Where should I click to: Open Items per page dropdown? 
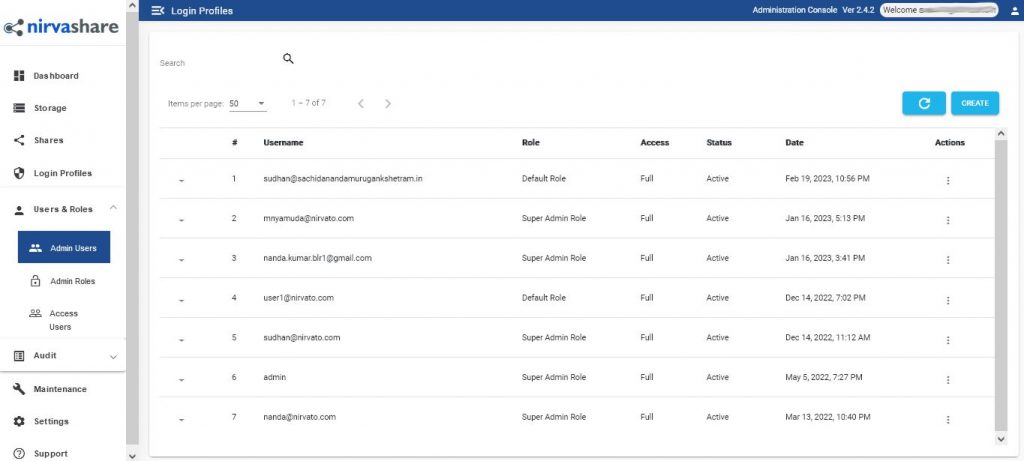pyautogui.click(x=248, y=104)
